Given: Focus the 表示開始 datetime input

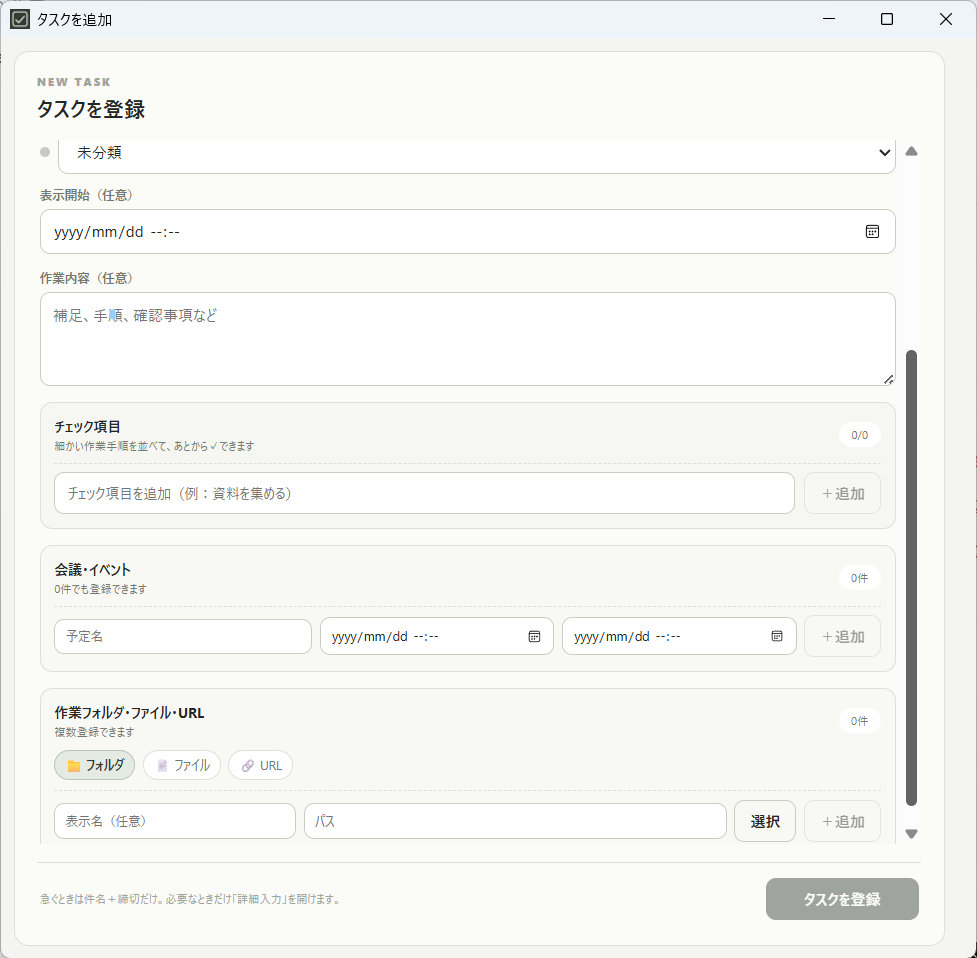Looking at the screenshot, I should pyautogui.click(x=468, y=232).
